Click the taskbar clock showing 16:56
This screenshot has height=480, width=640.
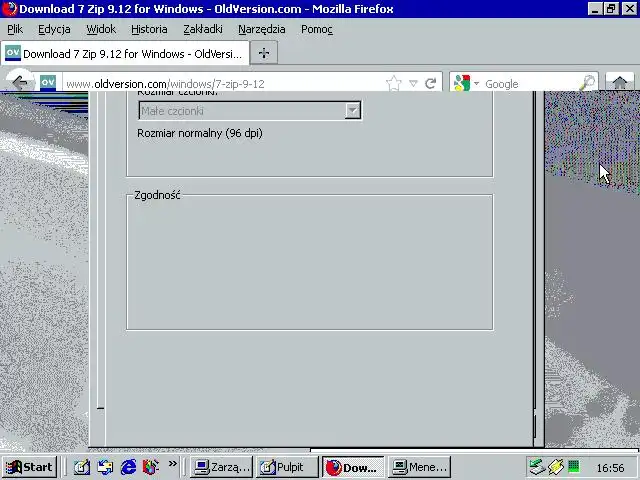[x=610, y=468]
